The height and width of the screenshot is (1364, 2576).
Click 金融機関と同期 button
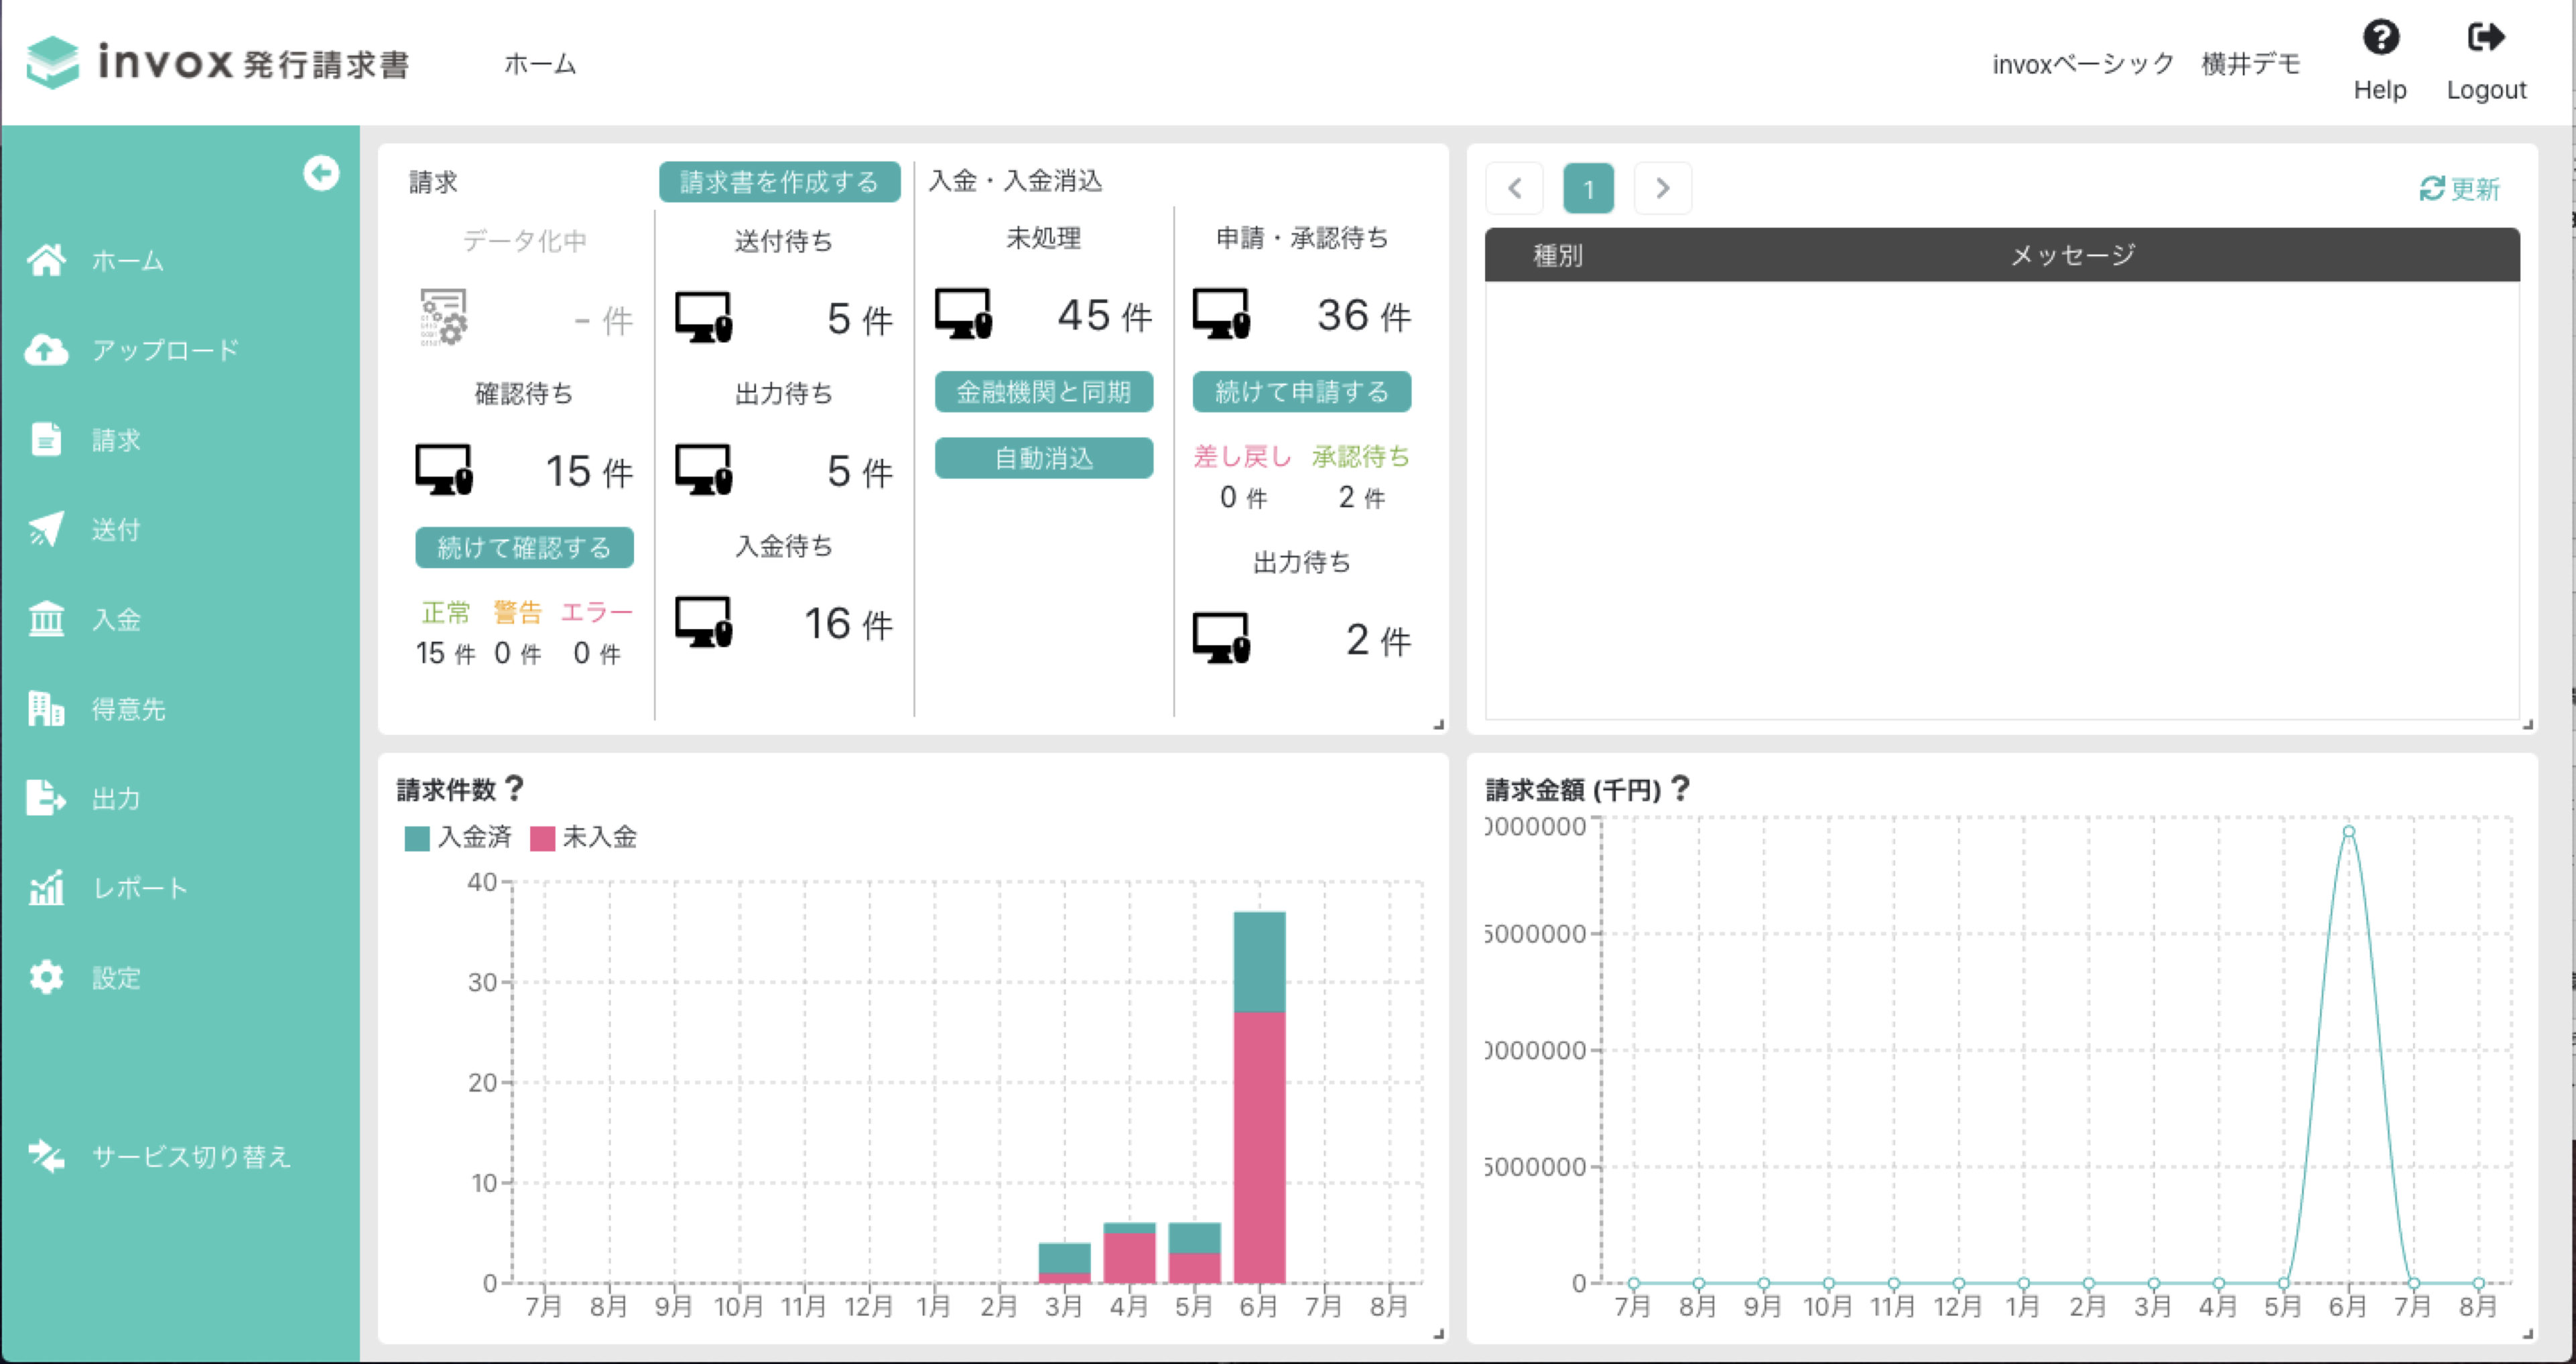coord(1043,392)
